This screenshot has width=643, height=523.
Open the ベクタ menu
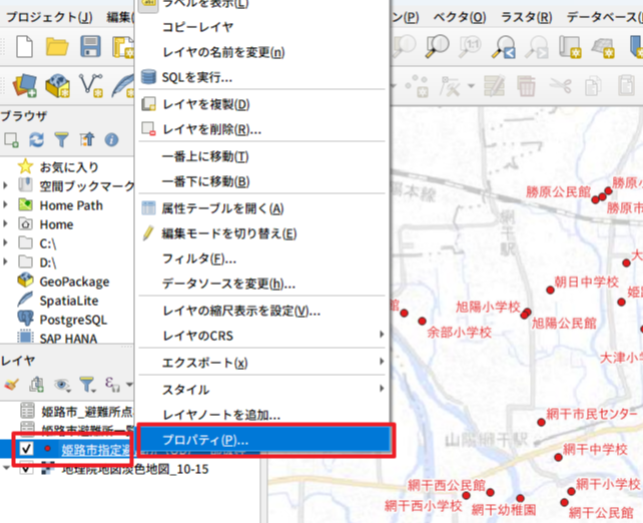(x=464, y=17)
